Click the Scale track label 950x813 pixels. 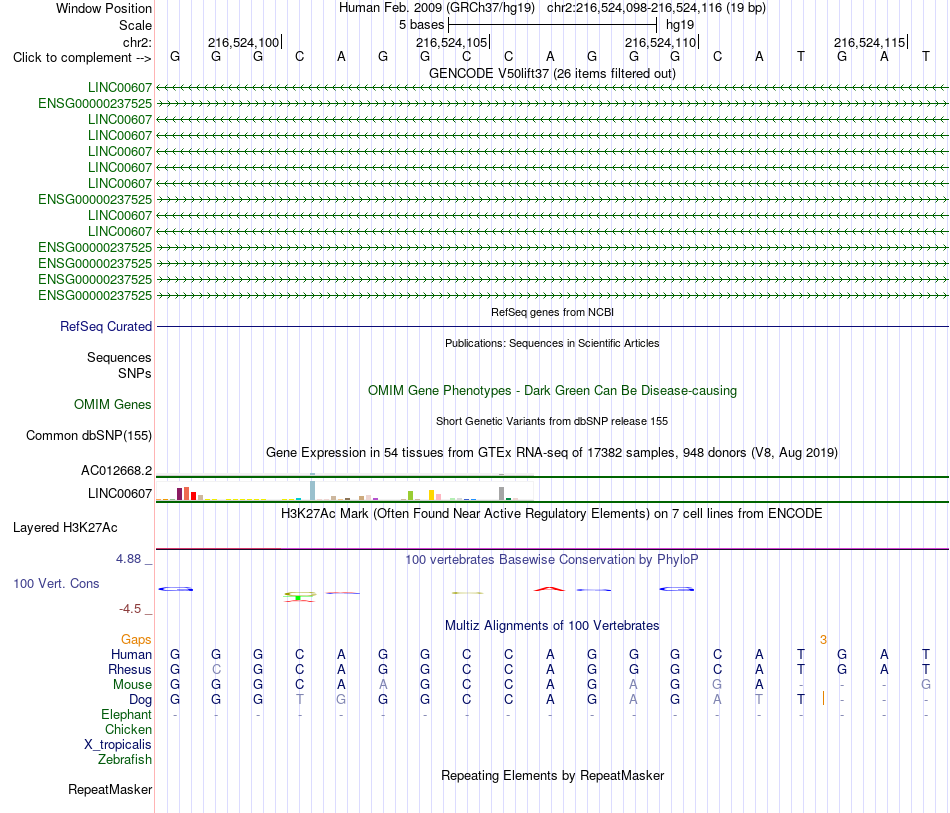coord(135,25)
